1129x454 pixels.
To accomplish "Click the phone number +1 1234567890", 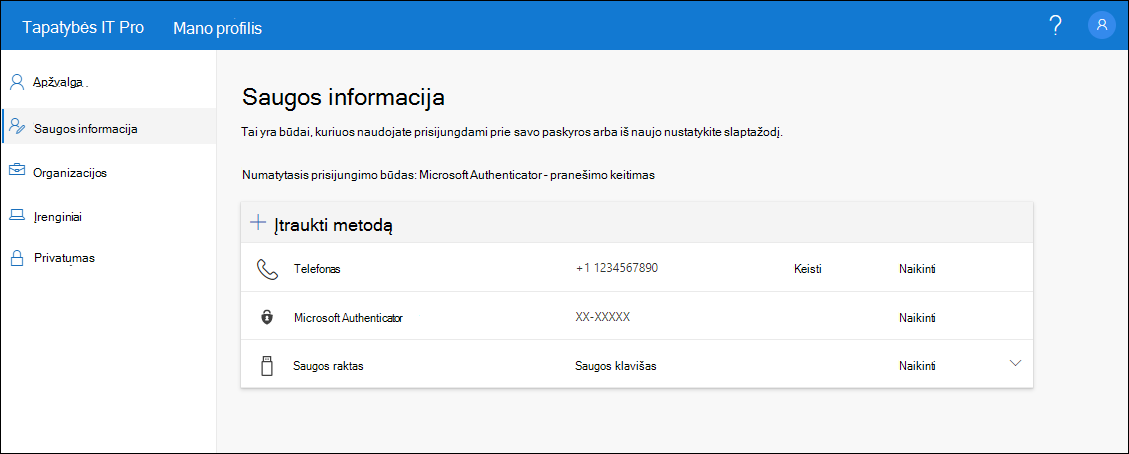I will click(x=617, y=268).
